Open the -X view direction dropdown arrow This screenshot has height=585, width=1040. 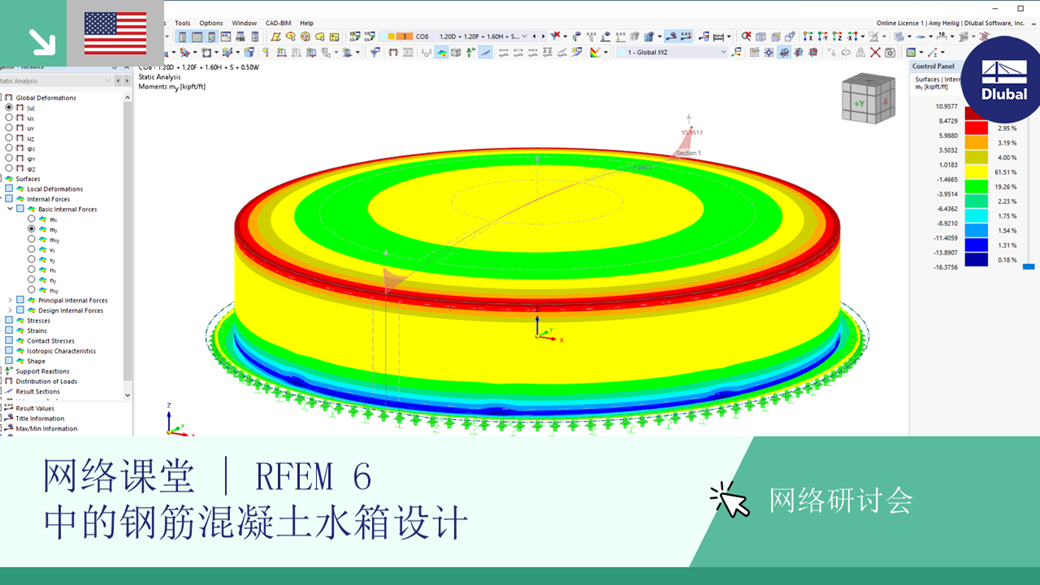(x=862, y=36)
